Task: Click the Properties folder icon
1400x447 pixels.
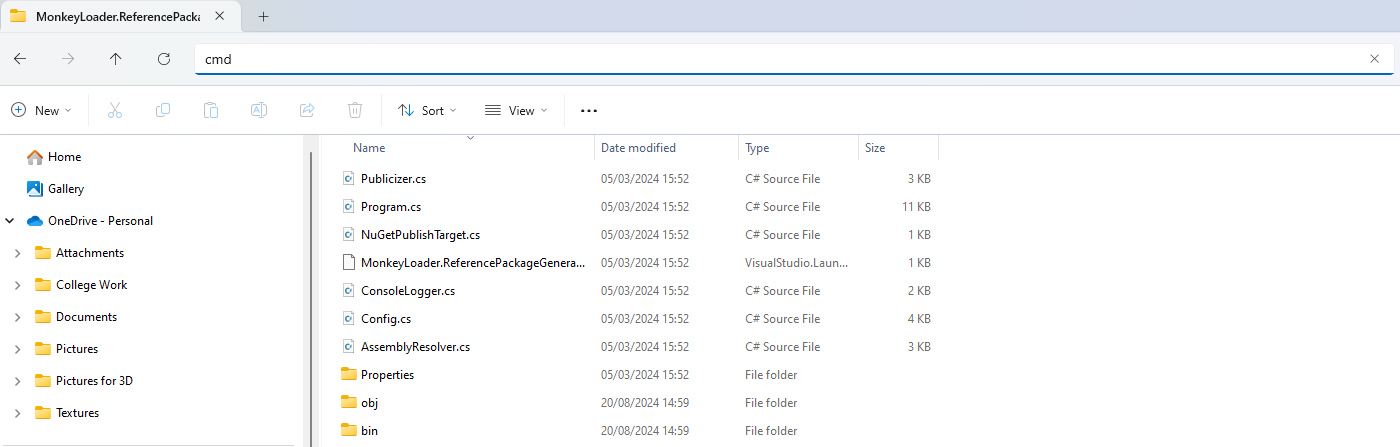Action: click(349, 375)
